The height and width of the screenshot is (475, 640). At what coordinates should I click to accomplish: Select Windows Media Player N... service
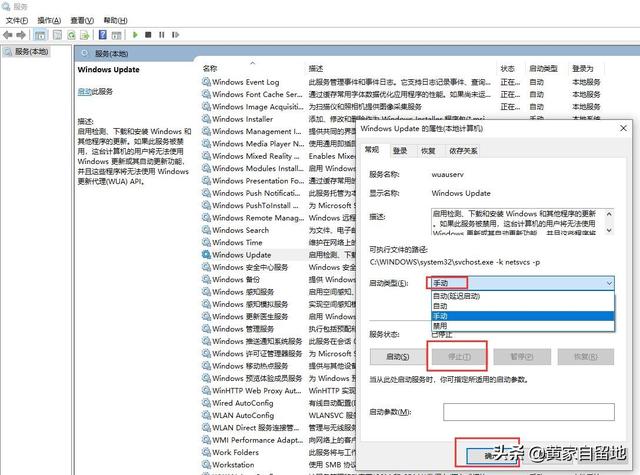click(x=258, y=144)
